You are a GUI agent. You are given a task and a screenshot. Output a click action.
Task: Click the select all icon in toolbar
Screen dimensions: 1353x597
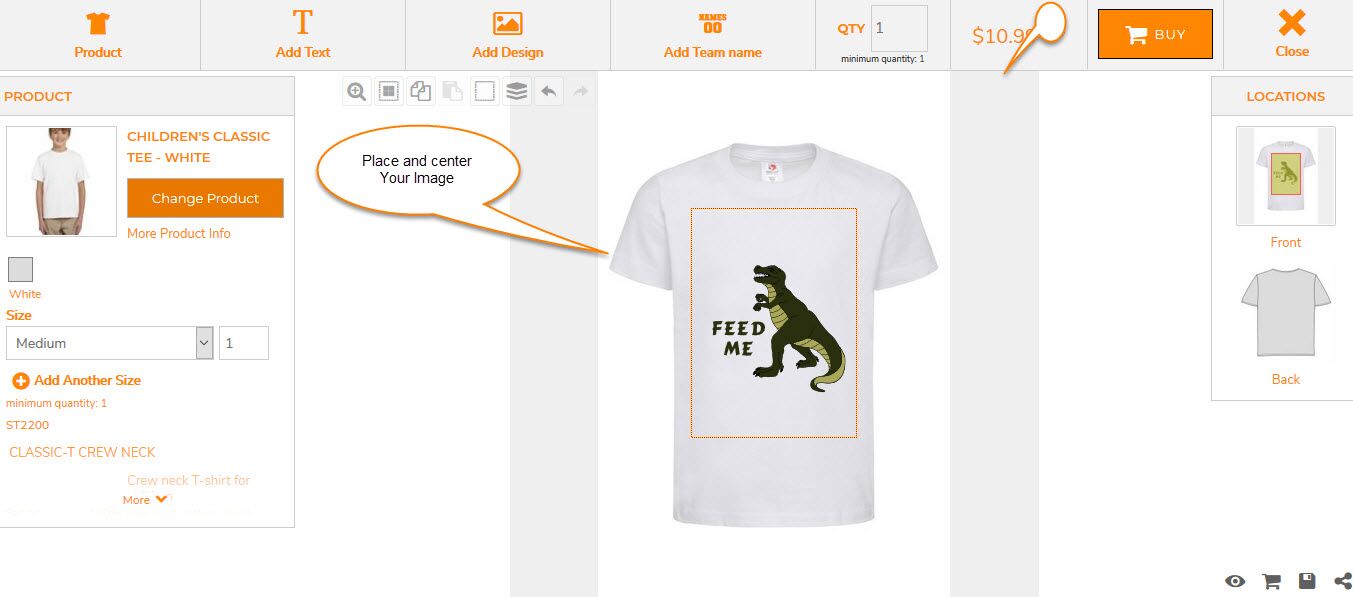(389, 92)
